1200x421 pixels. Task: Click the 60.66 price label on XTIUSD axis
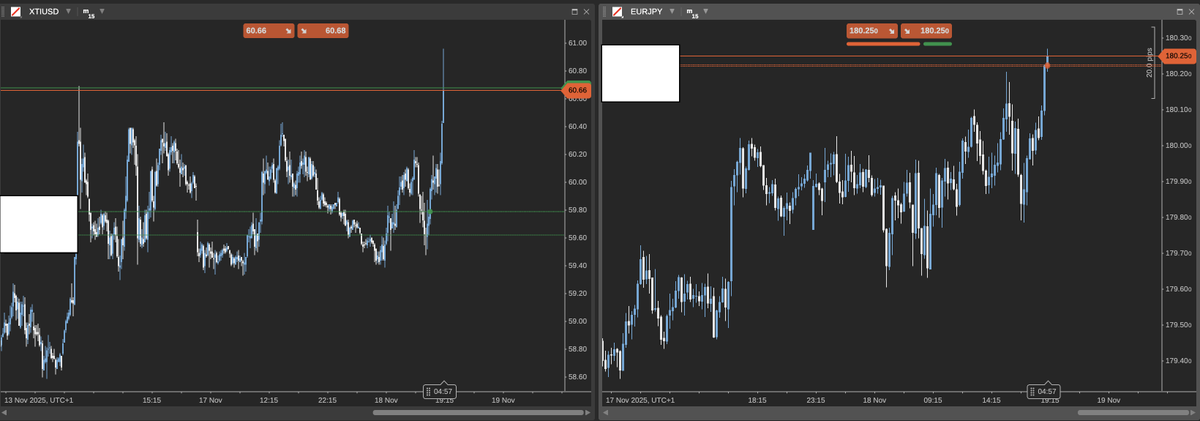(577, 90)
